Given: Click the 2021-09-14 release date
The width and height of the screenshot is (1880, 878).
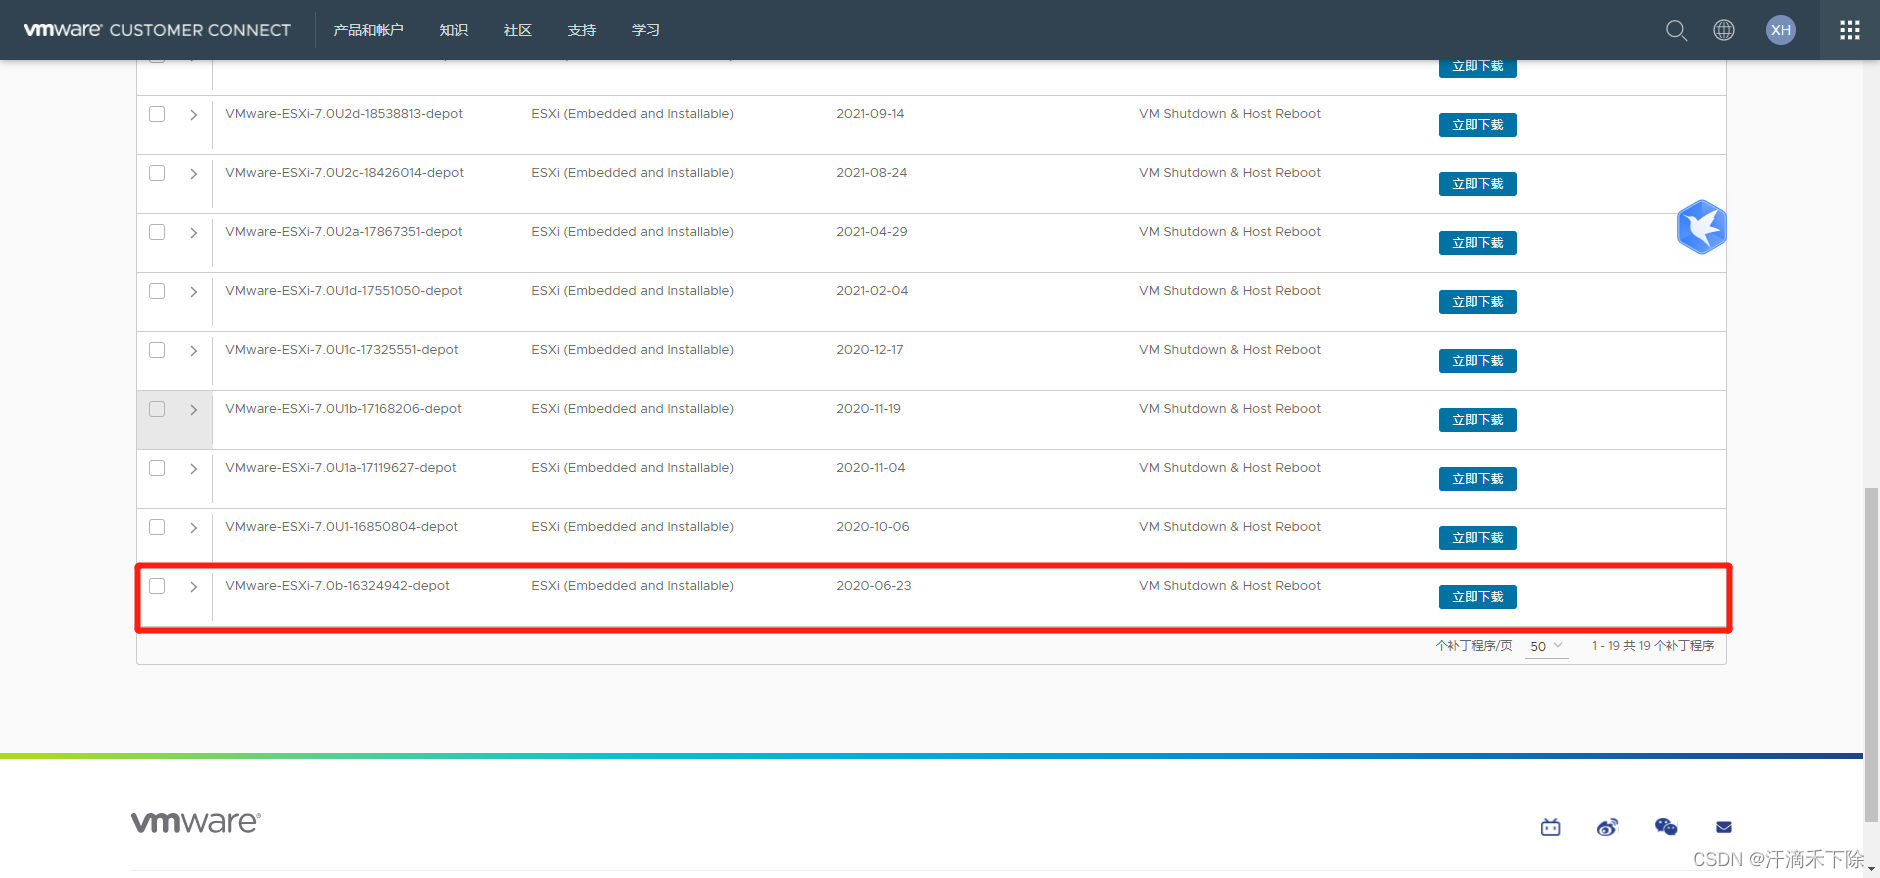Looking at the screenshot, I should coord(870,114).
